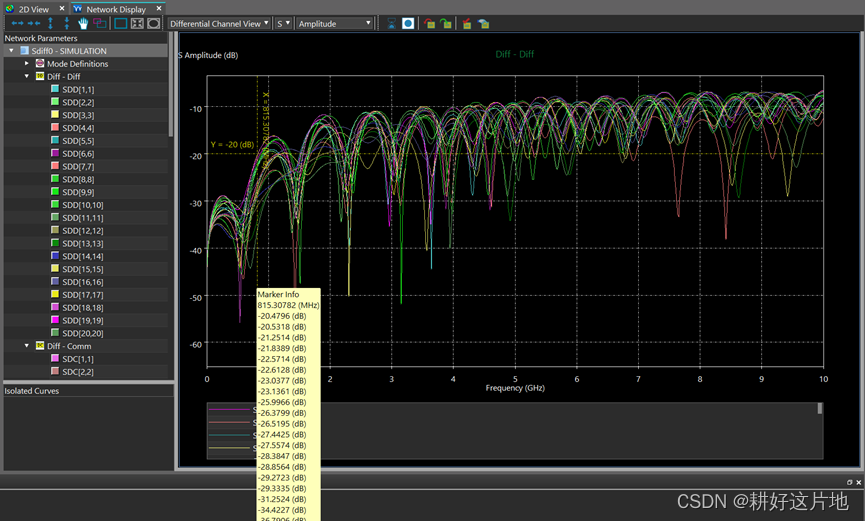Image resolution: width=865 pixels, height=521 pixels.
Task: Click the red-arrow folder icon
Action: 429,23
